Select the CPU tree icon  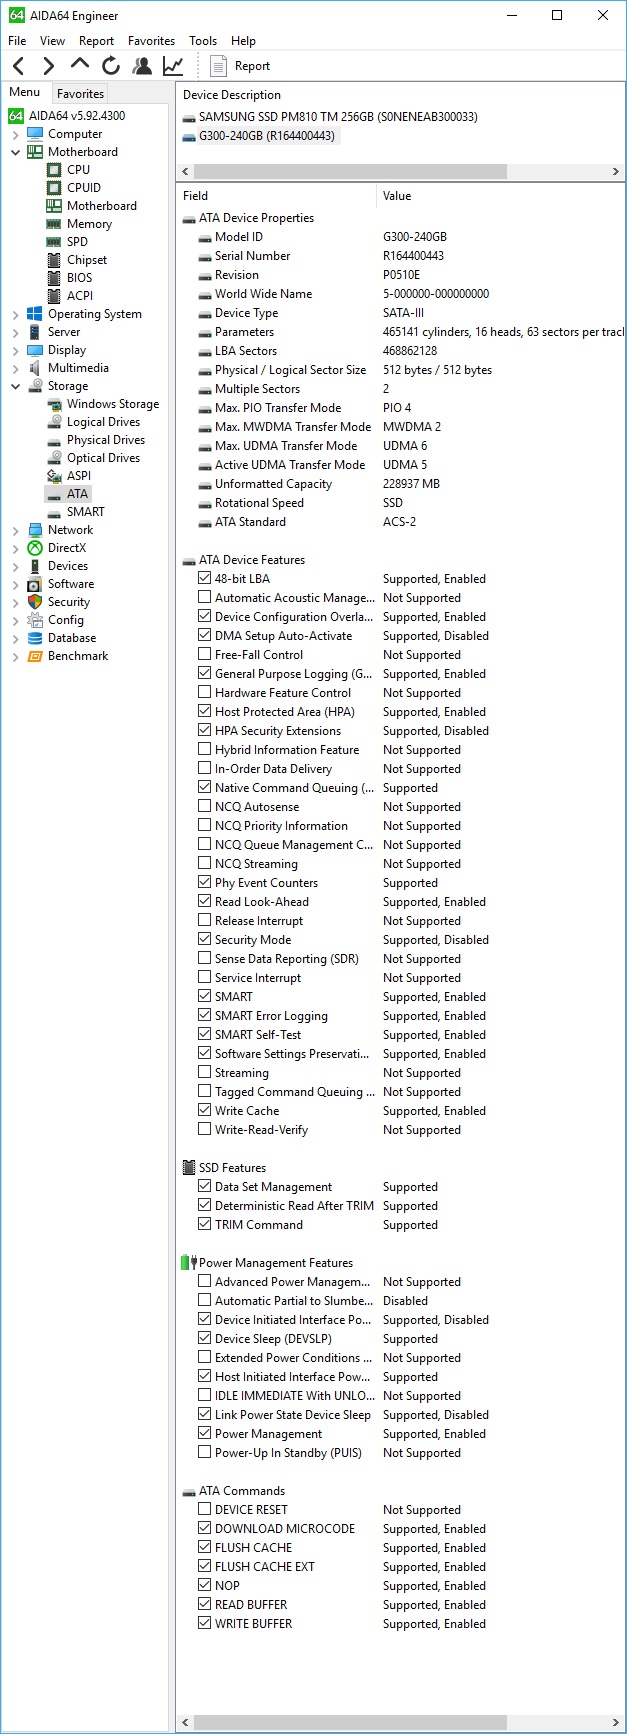click(x=54, y=170)
